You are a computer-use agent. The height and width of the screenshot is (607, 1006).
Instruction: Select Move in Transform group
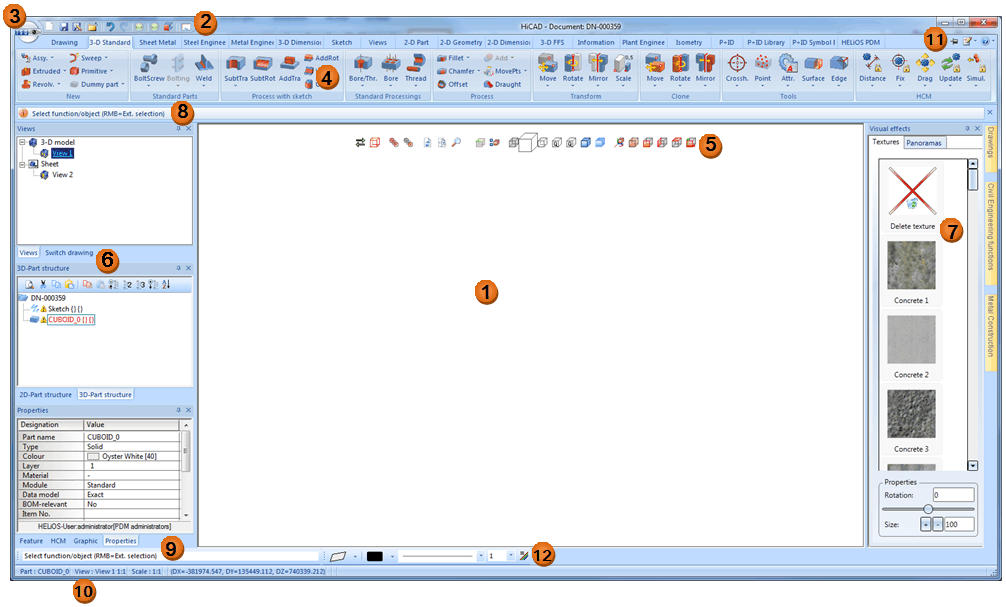(547, 68)
